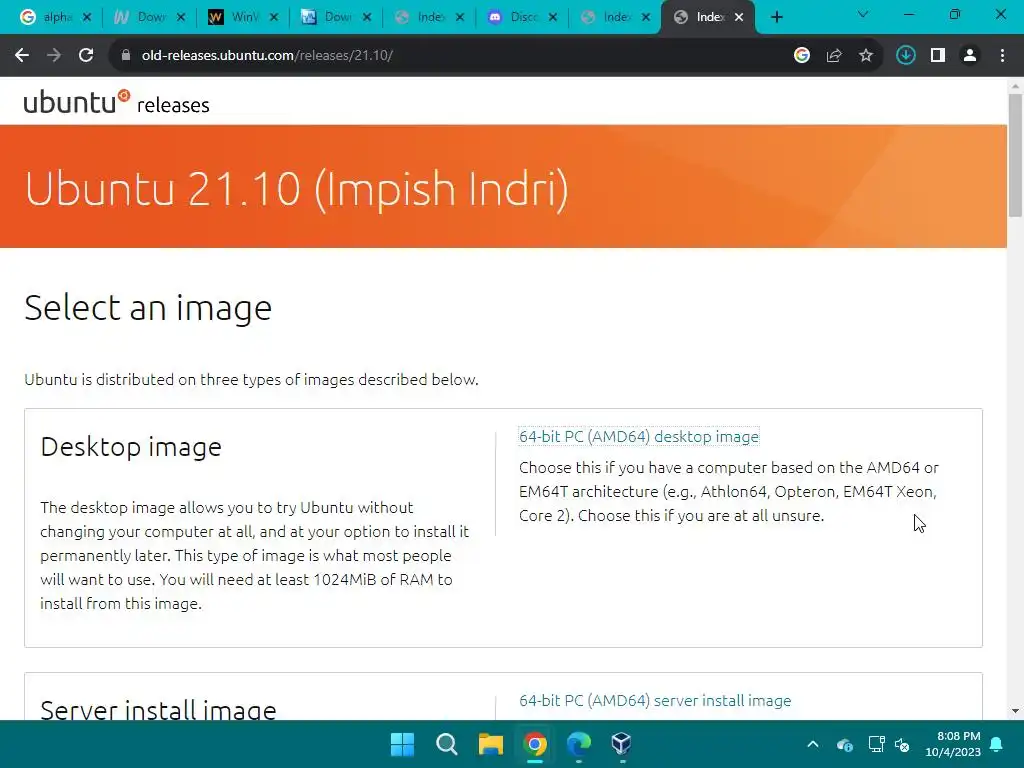Click the Chrome taskbar icon
1024x768 pixels.
535,744
